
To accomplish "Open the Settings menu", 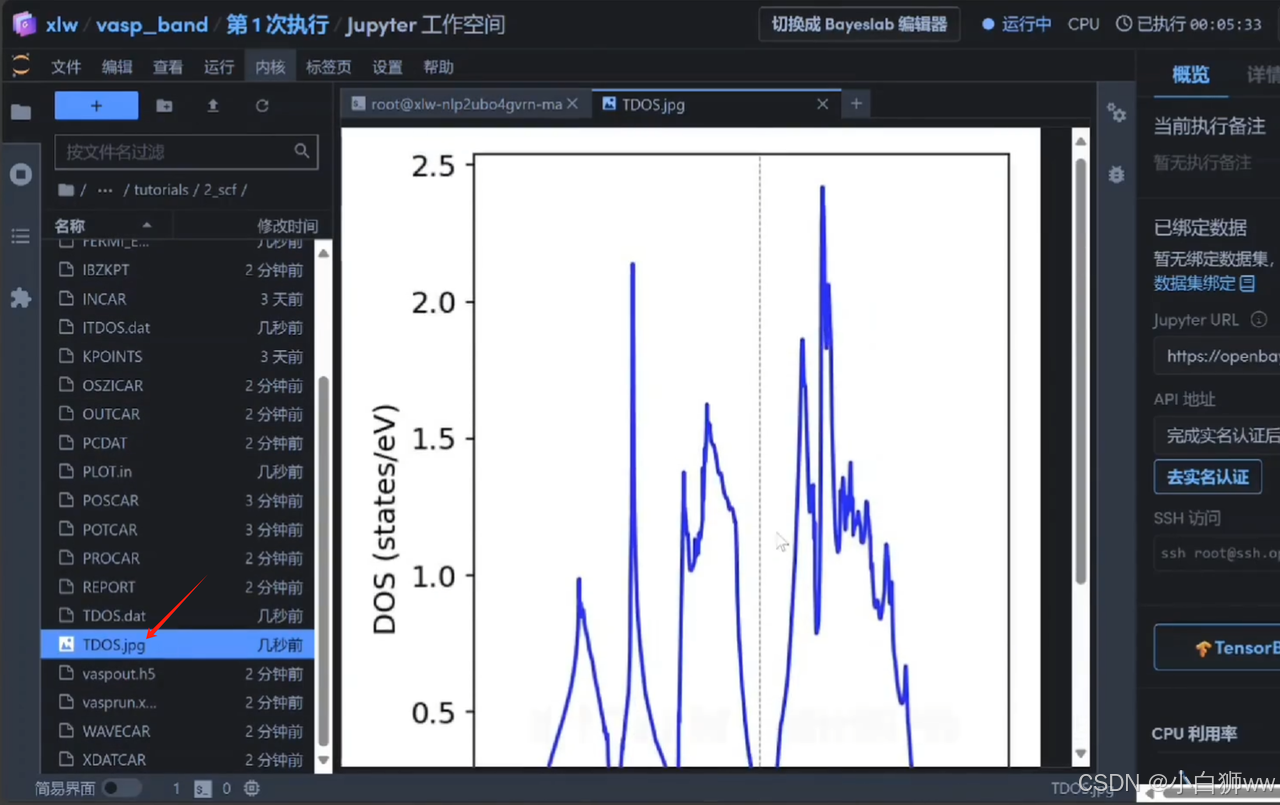I will click(387, 67).
